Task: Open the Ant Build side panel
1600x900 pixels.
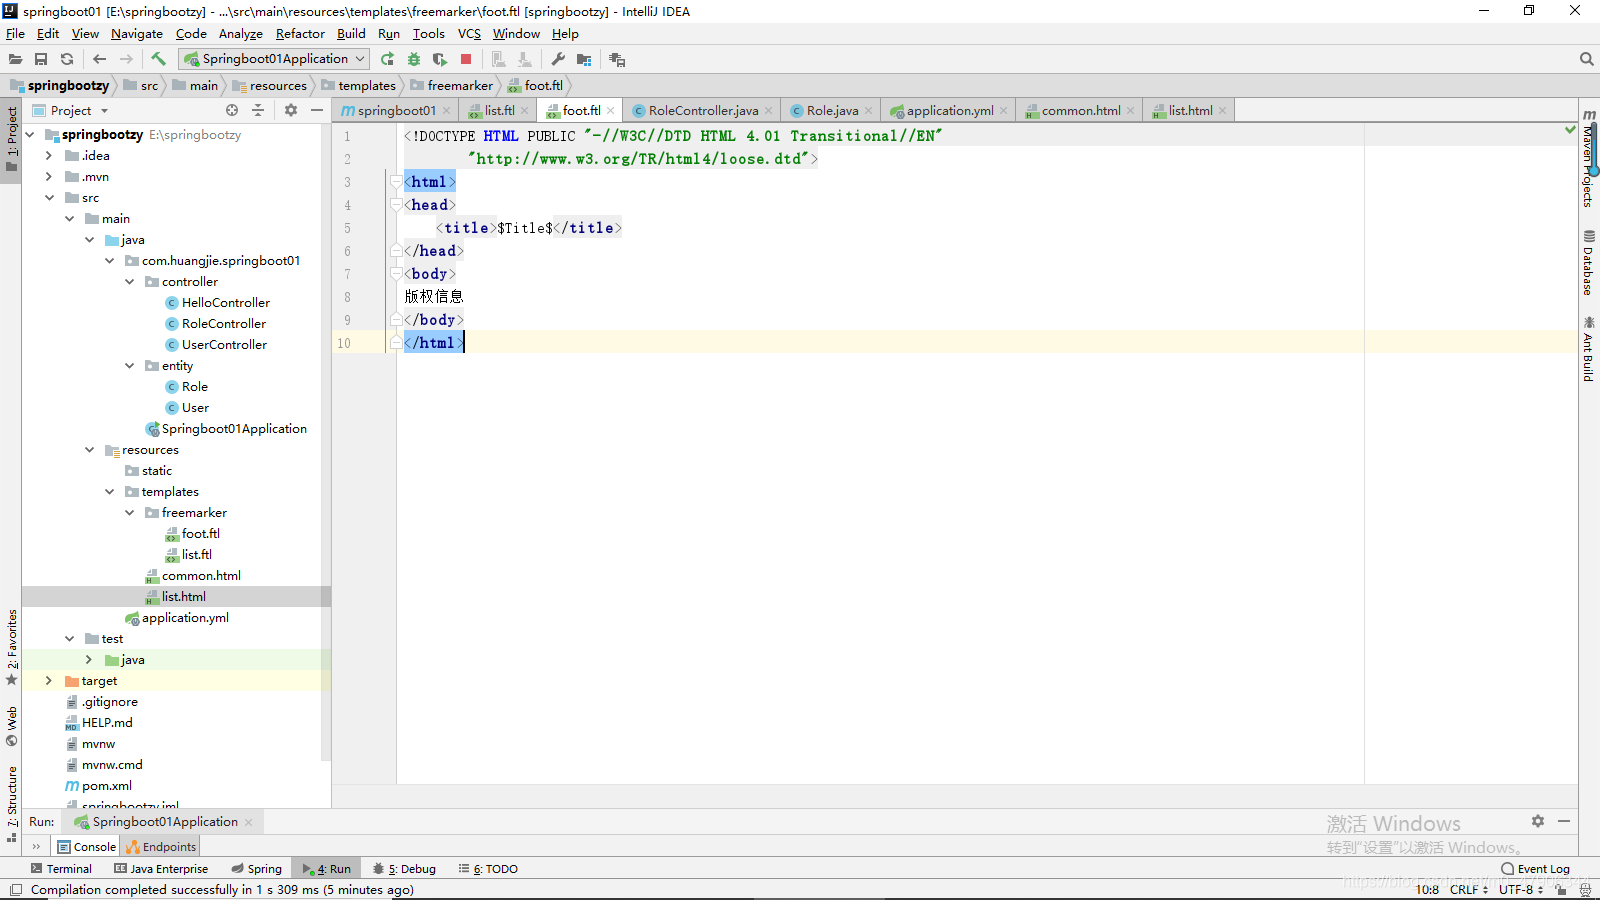Action: (1588, 348)
